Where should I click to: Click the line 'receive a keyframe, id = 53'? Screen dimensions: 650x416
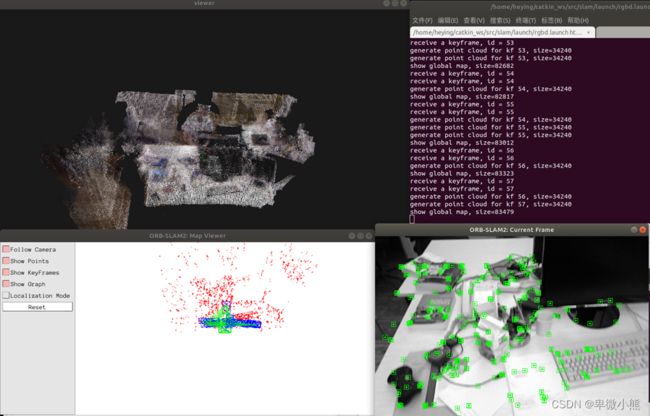coord(462,43)
